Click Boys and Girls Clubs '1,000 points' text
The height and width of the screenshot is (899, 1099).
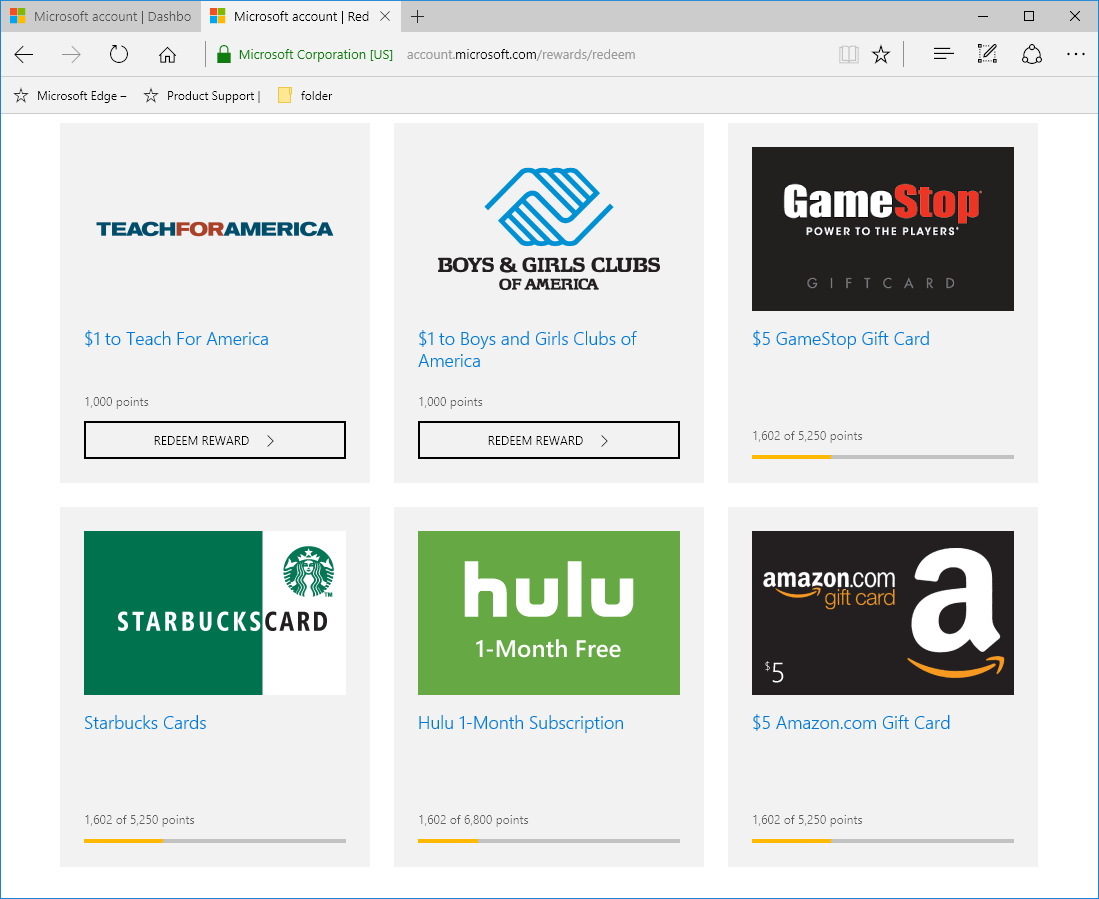pyautogui.click(x=450, y=402)
